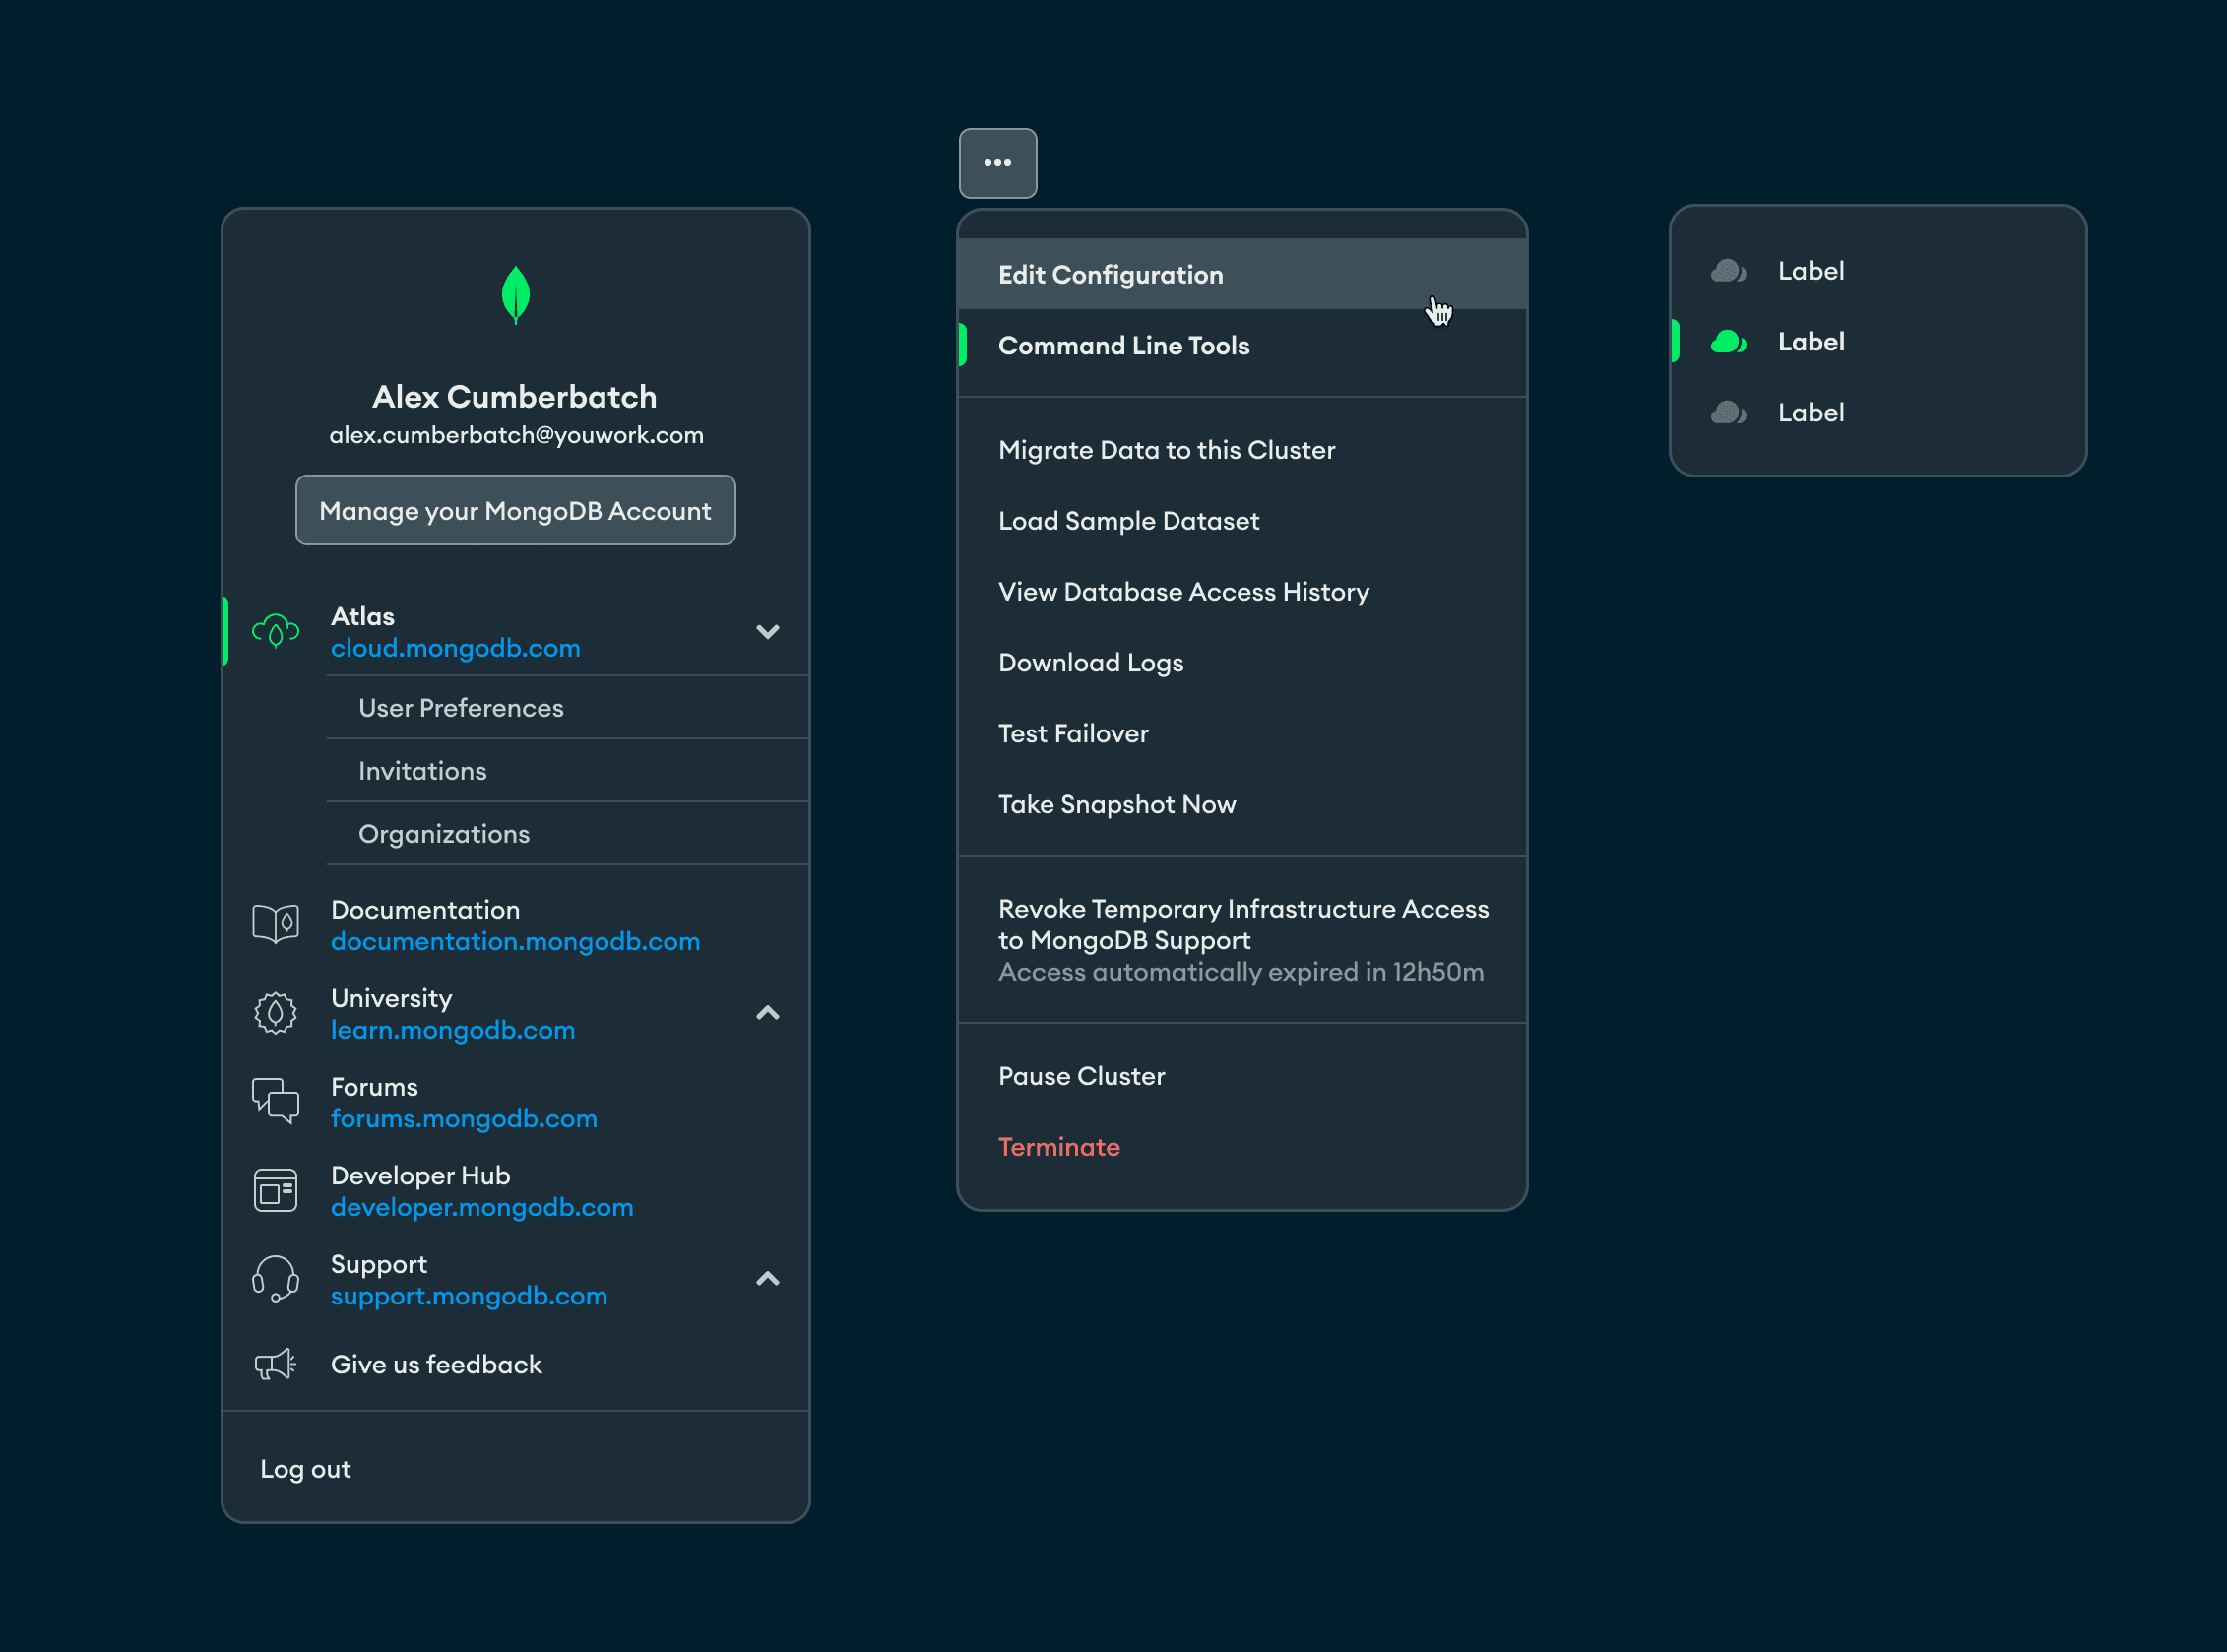Select Edit Configuration from the menu
Viewport: 2227px width, 1652px height.
point(1110,274)
